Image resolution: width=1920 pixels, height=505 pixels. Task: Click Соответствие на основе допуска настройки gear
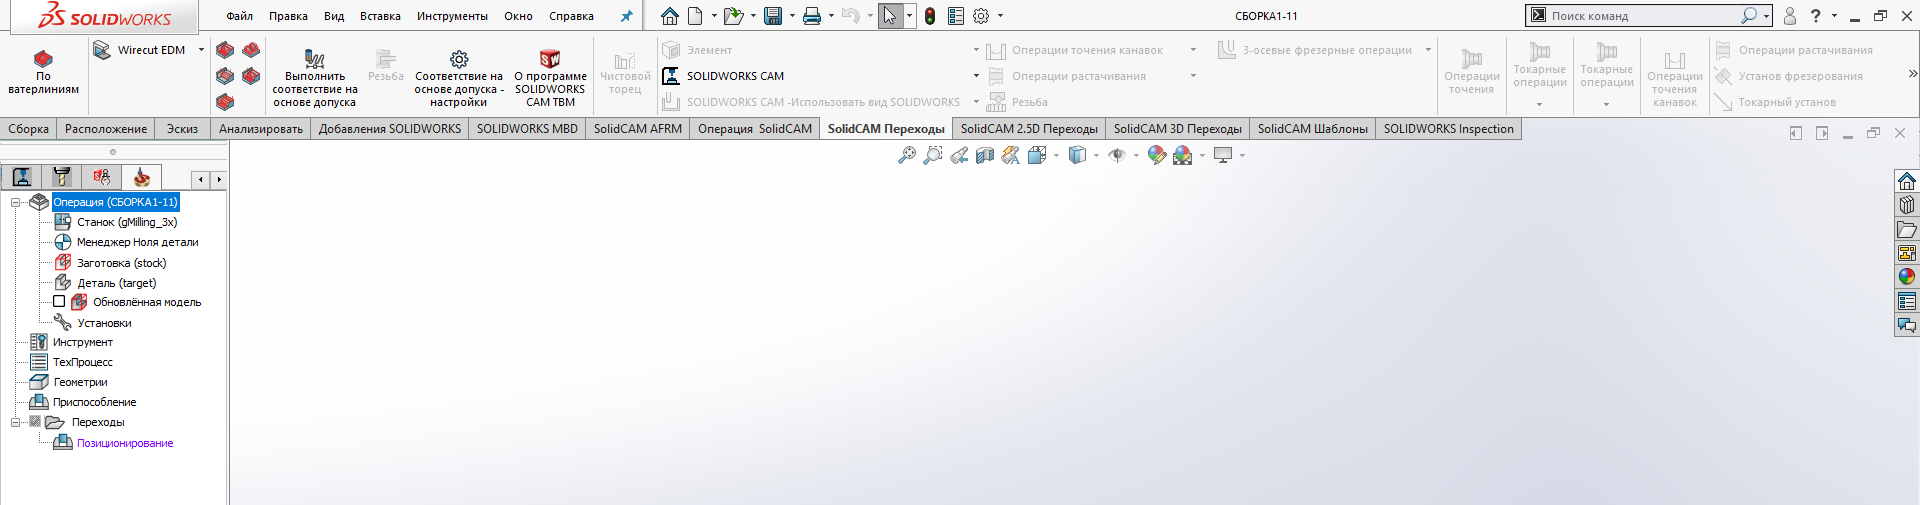click(459, 59)
